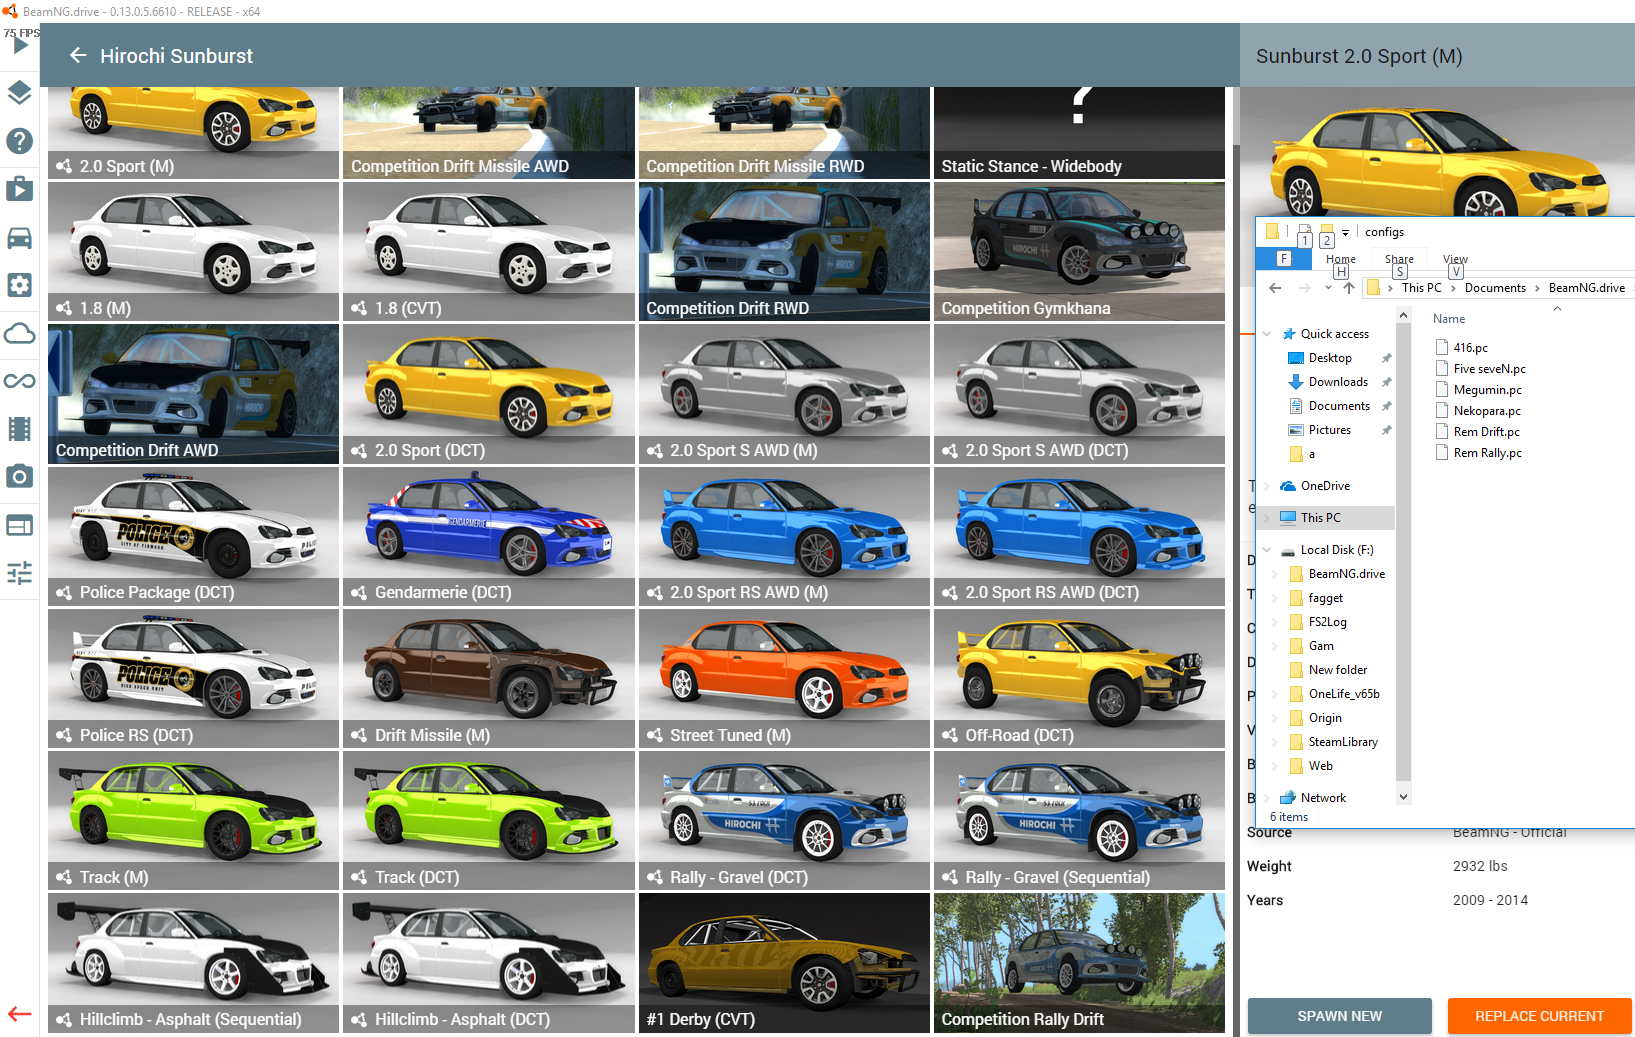Select Gendarmerie (DCT) config thumbnail
Image resolution: width=1635 pixels, height=1037 pixels.
[489, 536]
